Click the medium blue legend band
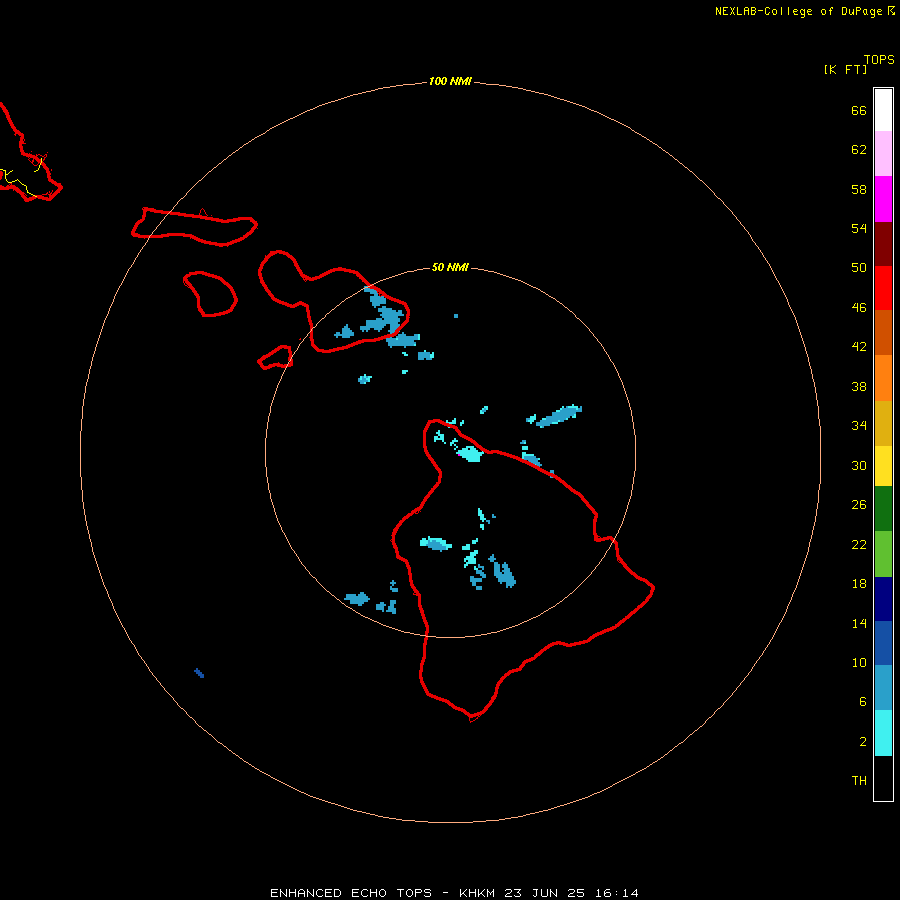Viewport: 900px width, 900px height. [883, 643]
